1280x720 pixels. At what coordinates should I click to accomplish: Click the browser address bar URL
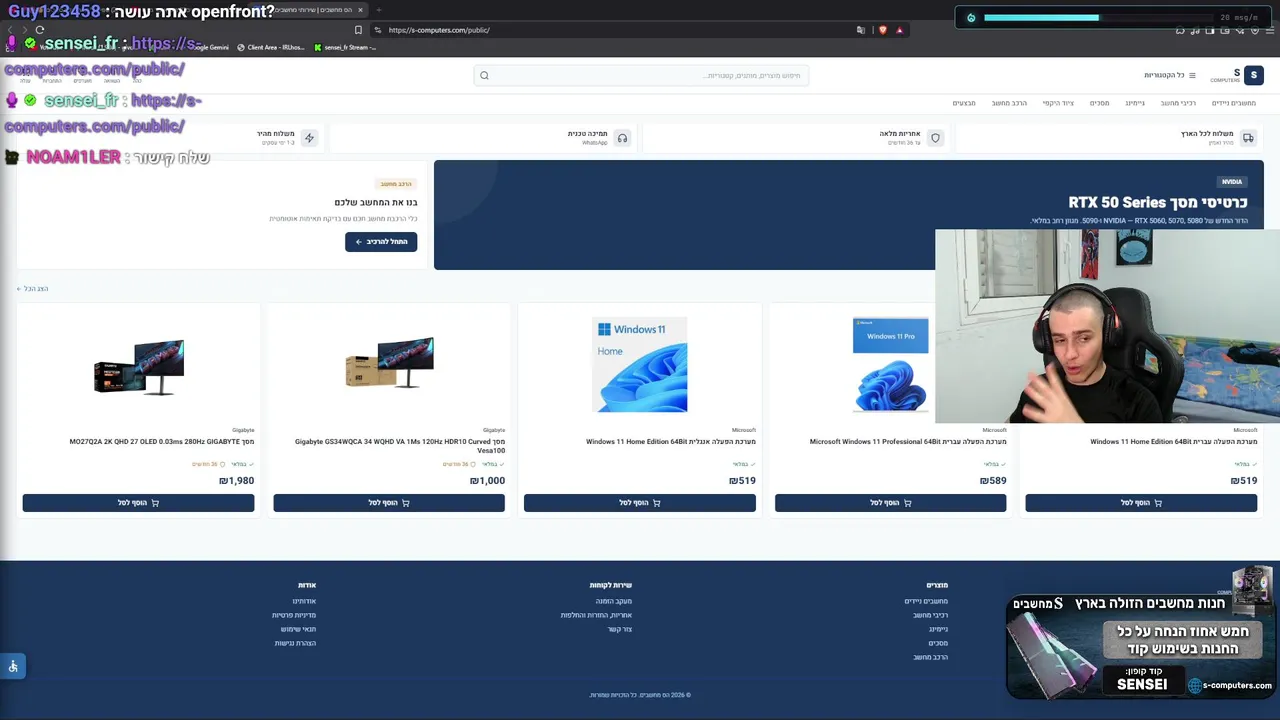point(439,30)
